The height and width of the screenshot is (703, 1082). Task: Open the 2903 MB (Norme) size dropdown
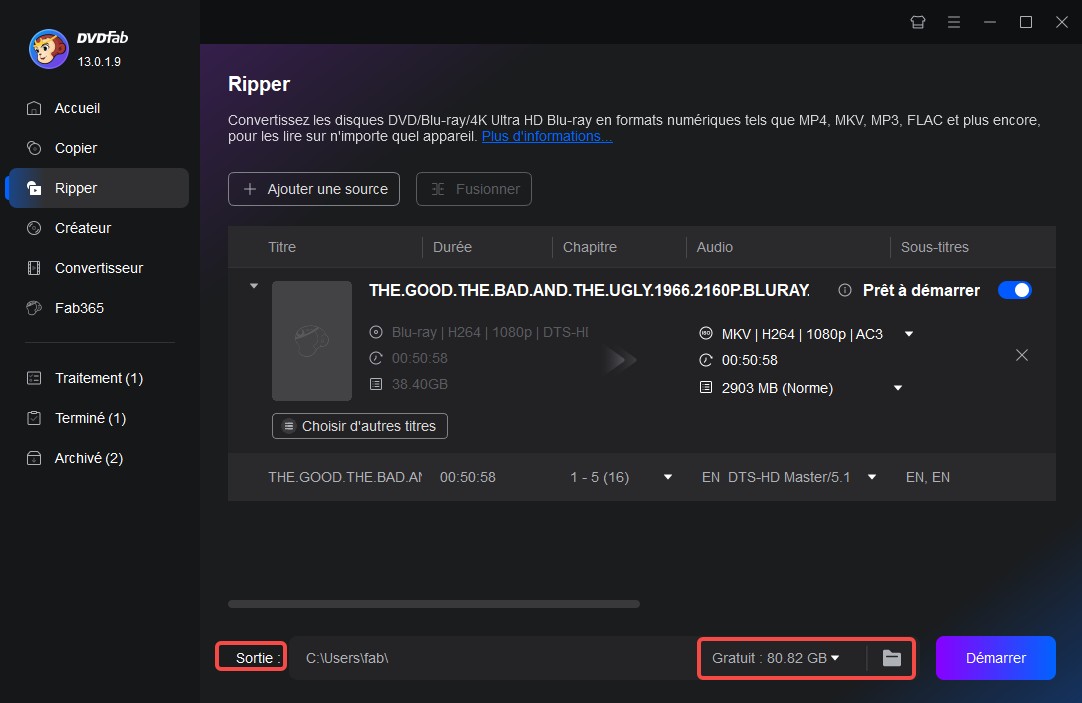click(x=898, y=388)
